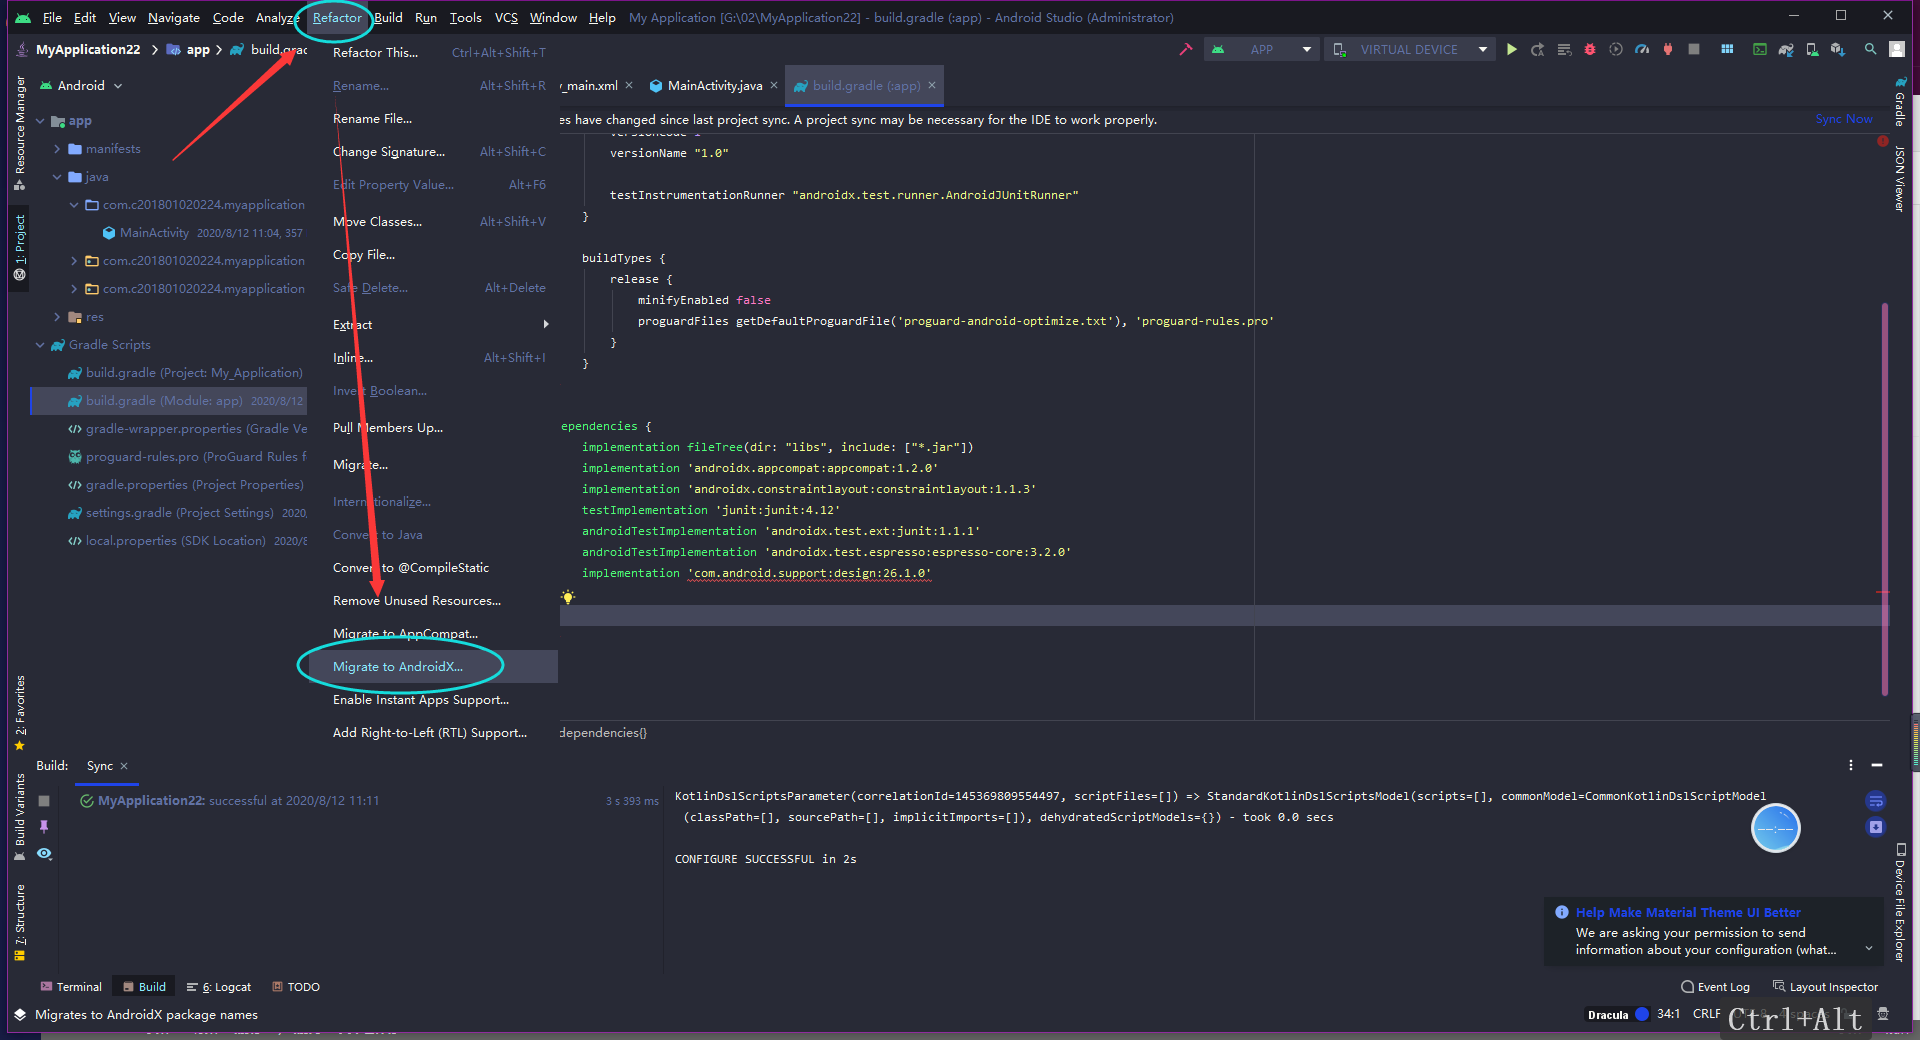Choose Remove Unused Resources menu item
1920x1040 pixels.
point(432,601)
